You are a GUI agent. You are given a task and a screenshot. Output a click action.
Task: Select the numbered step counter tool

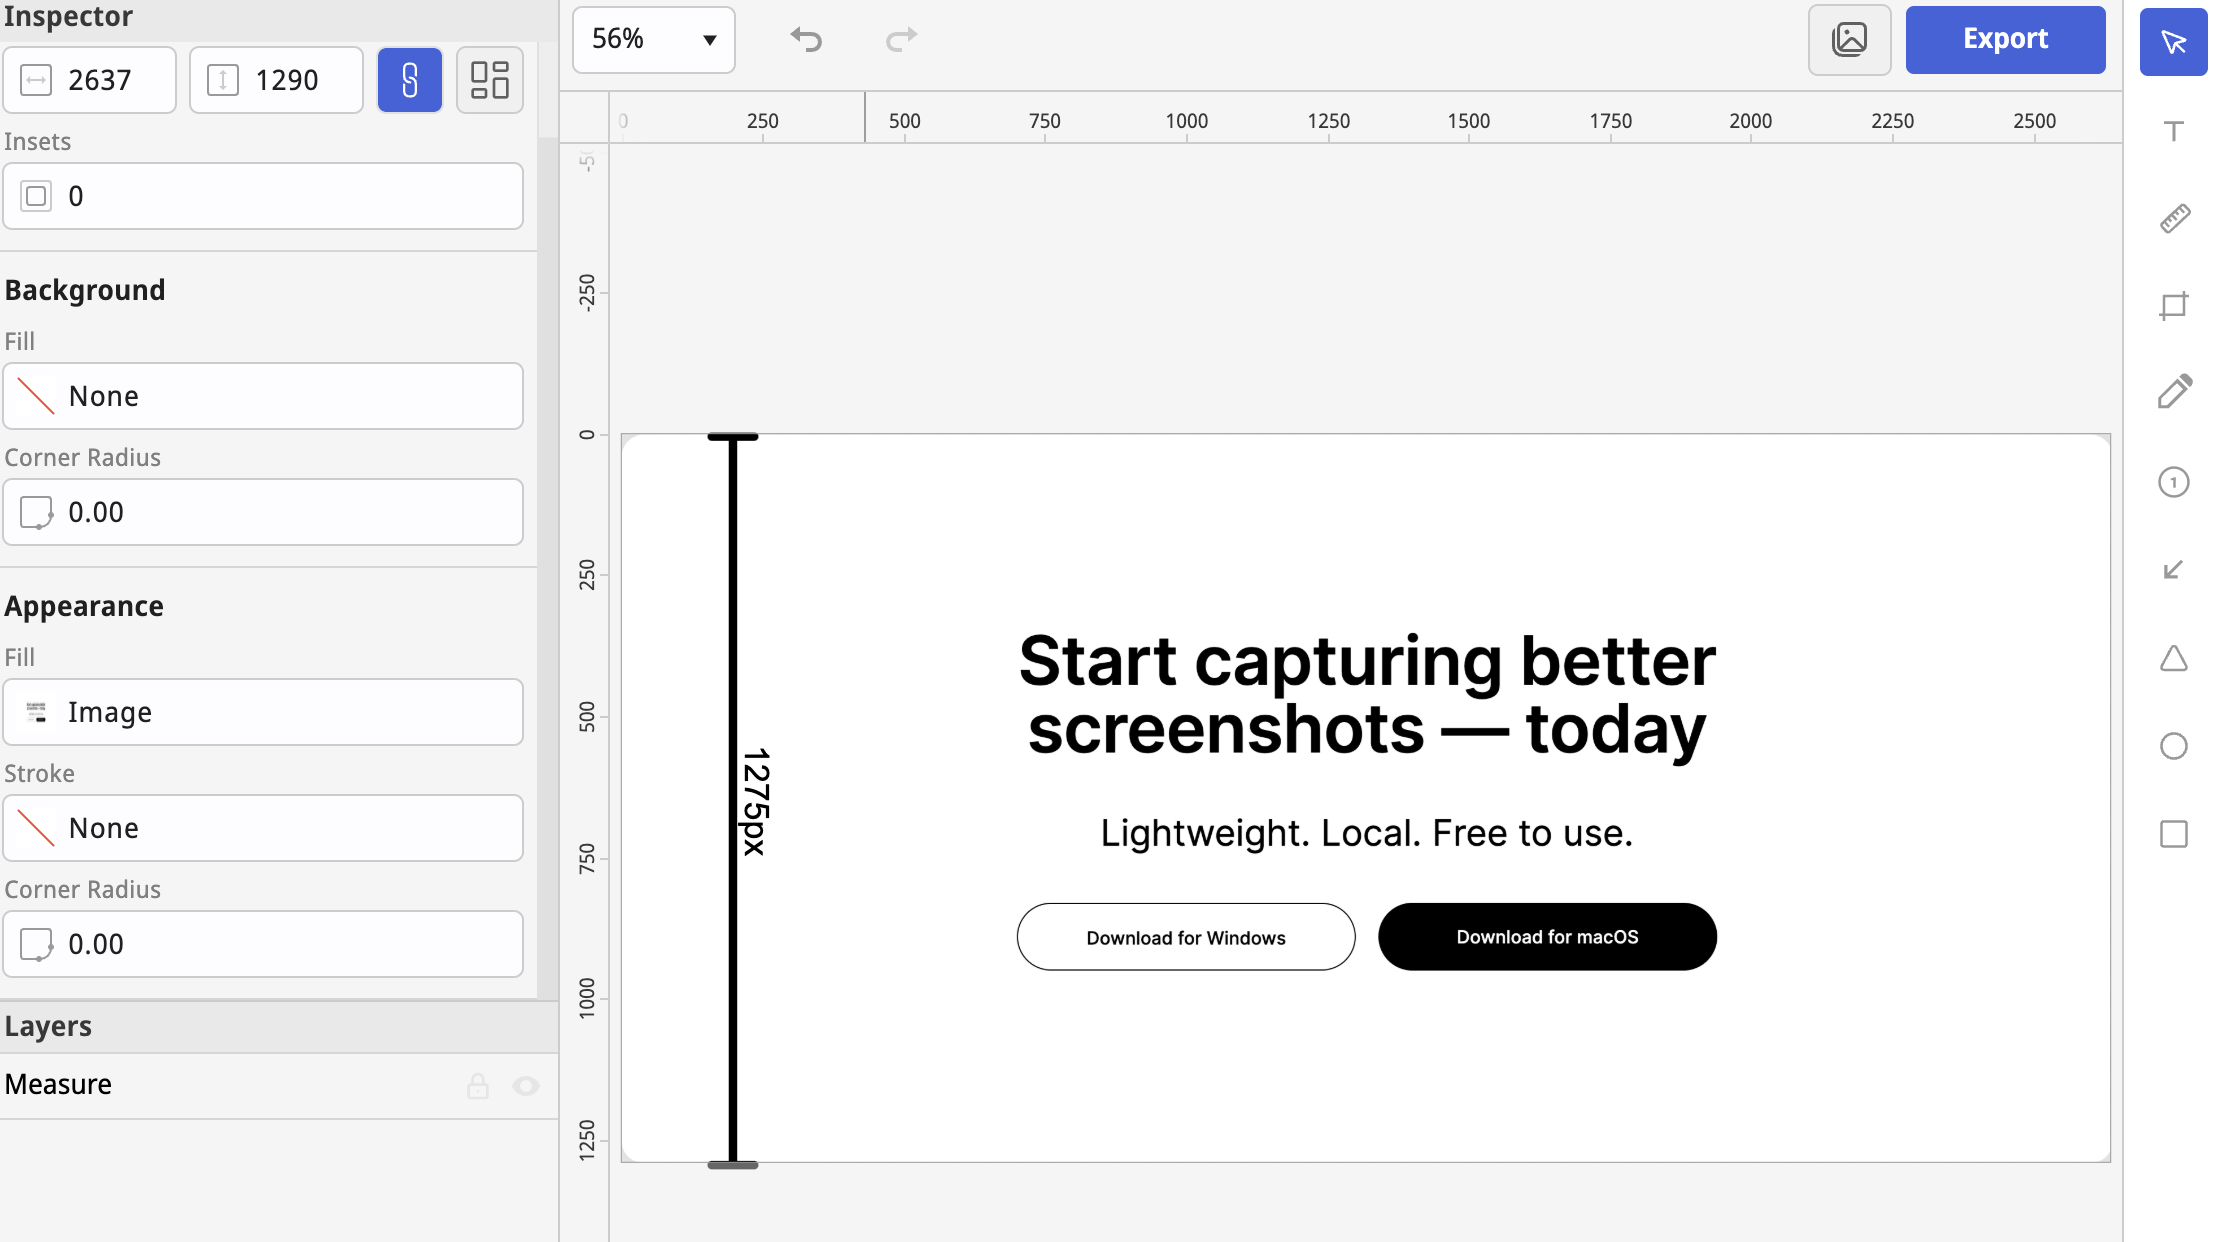(x=2173, y=482)
